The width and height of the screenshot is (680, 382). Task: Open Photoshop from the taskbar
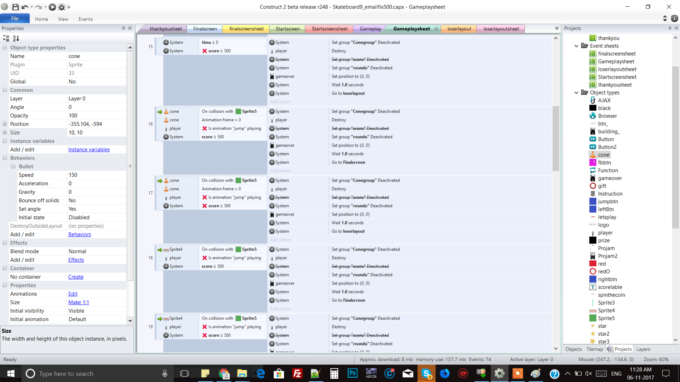(x=353, y=373)
